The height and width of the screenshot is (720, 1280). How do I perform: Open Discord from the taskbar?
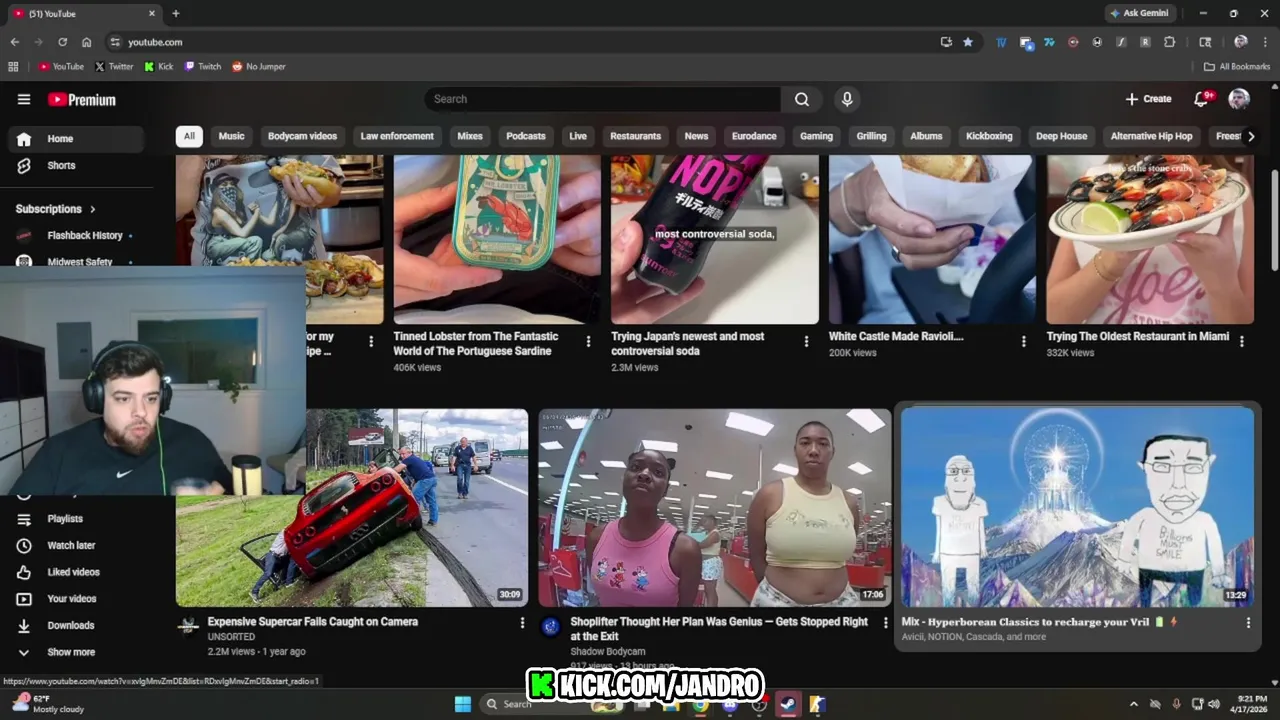coord(730,704)
